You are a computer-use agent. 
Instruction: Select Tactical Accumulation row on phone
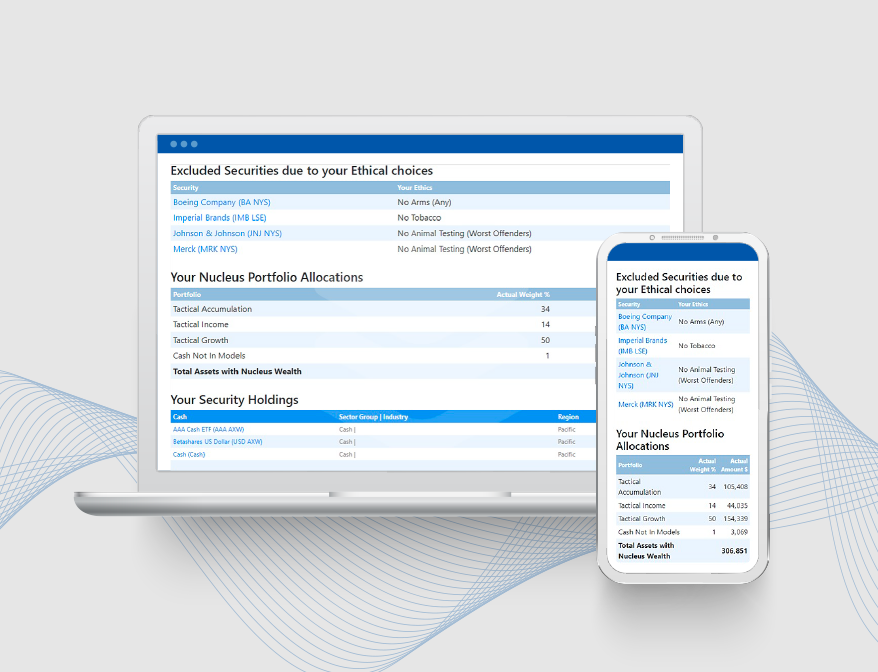(x=683, y=487)
